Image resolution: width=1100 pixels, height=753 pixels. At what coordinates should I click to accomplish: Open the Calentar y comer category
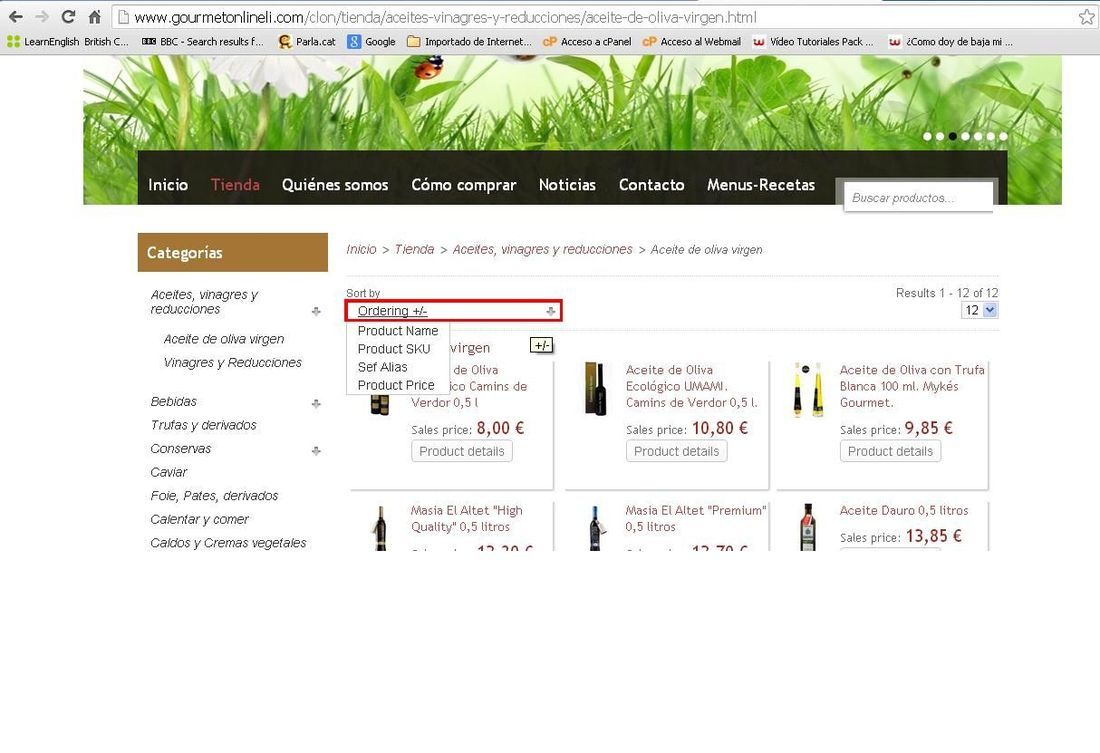(x=199, y=519)
